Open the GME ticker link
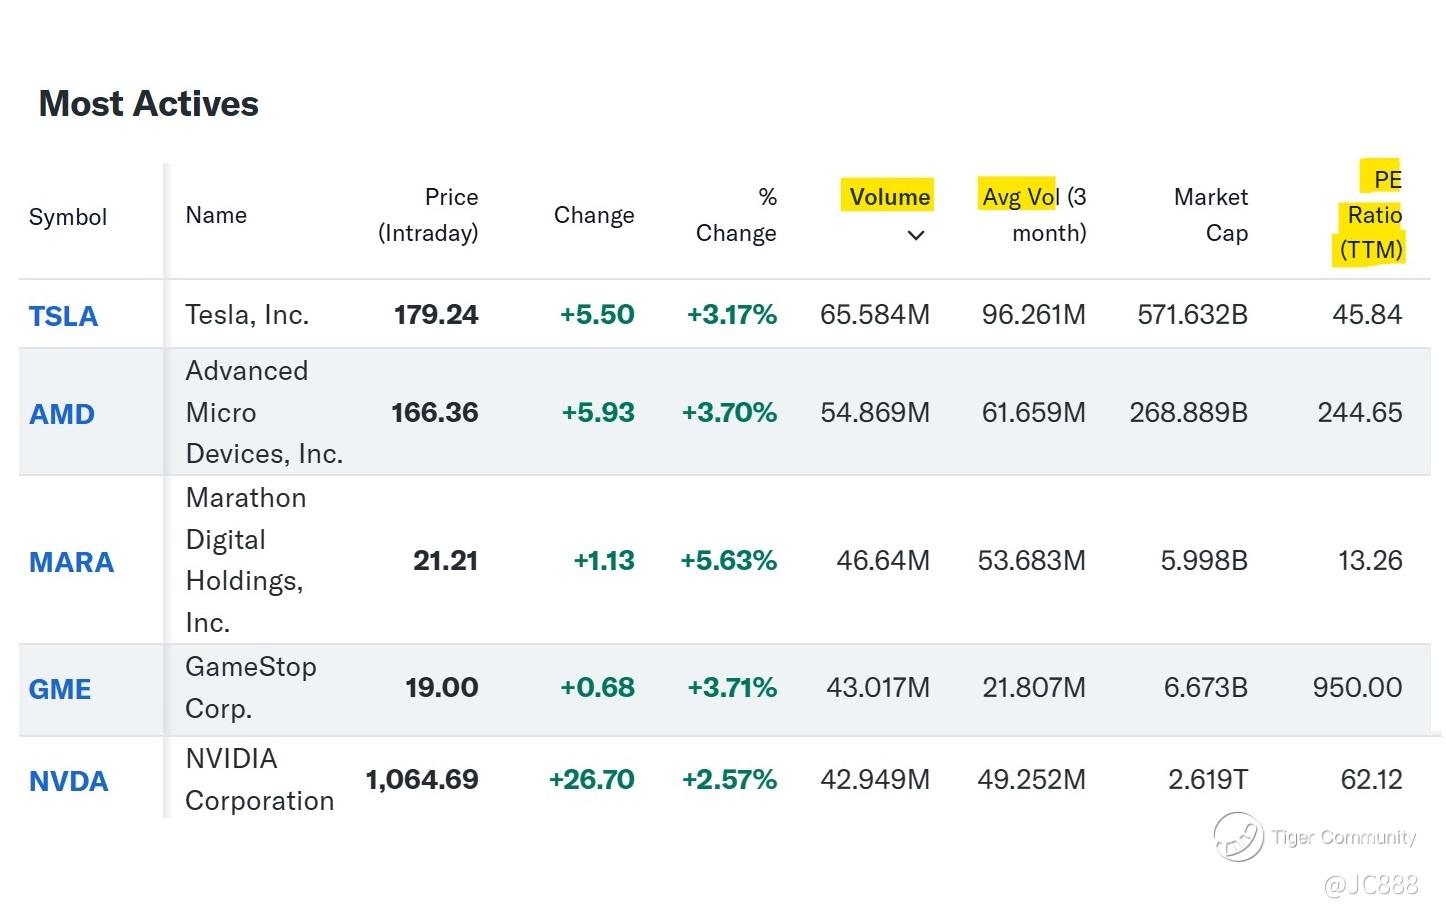 point(60,689)
